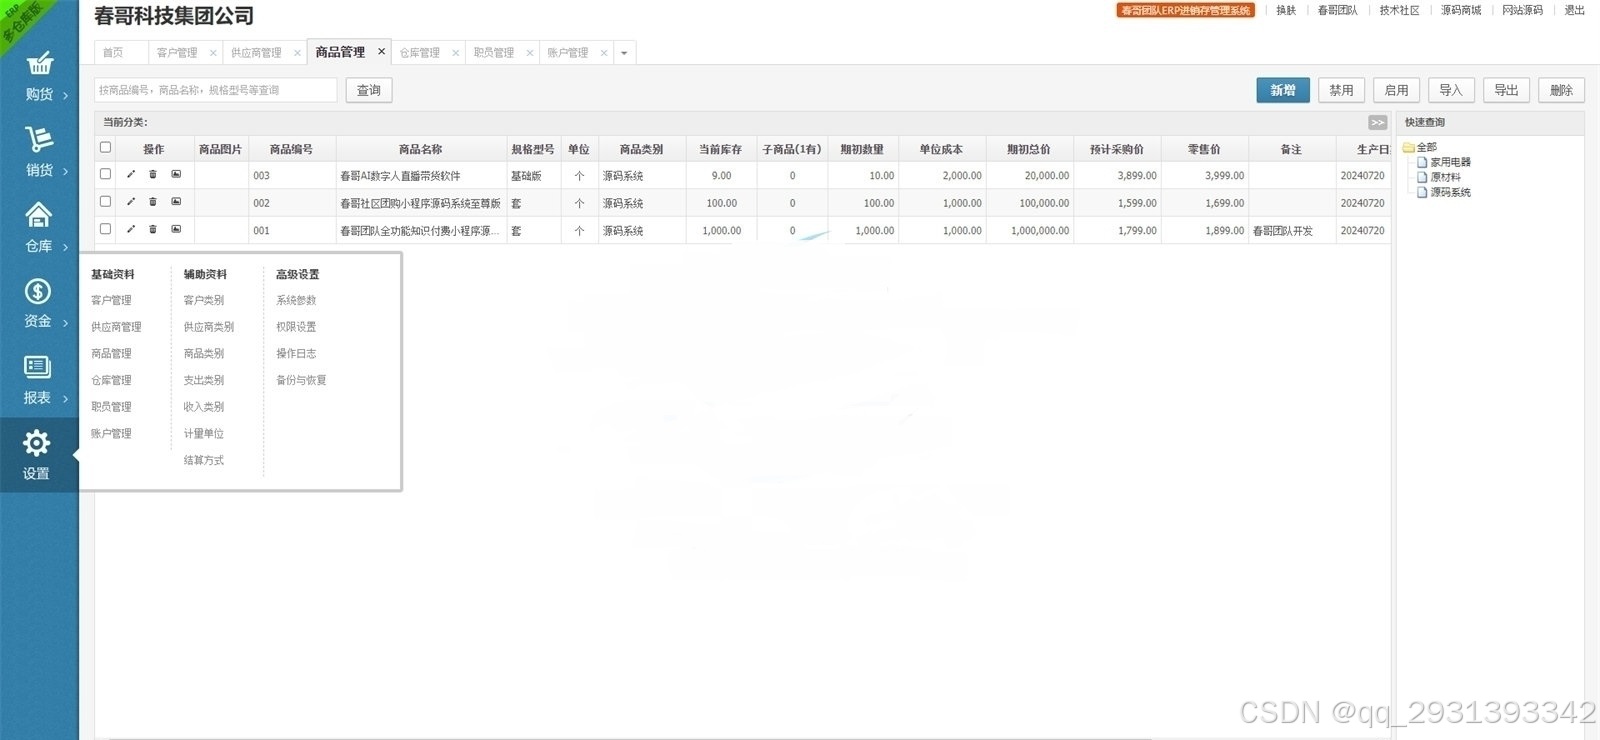
Task: Open the 购货 purchase sidebar icon
Action: pyautogui.click(x=38, y=66)
